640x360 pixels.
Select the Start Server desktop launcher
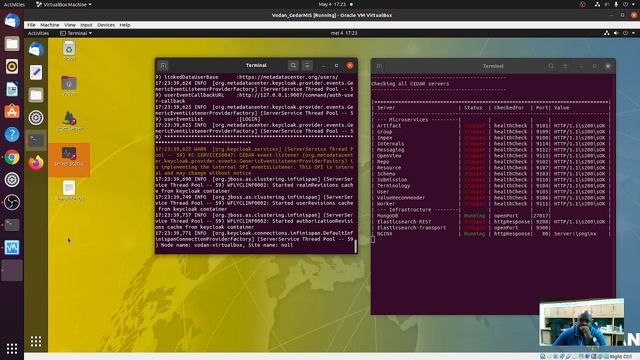click(x=69, y=121)
